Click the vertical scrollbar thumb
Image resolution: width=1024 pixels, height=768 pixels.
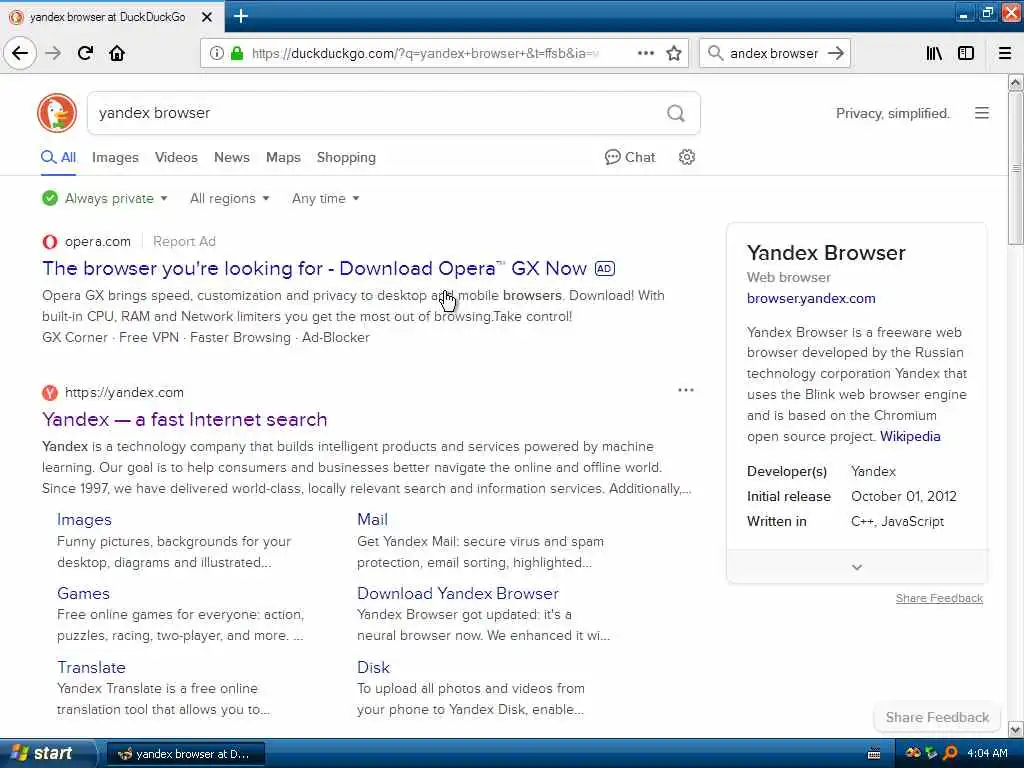[x=1016, y=168]
